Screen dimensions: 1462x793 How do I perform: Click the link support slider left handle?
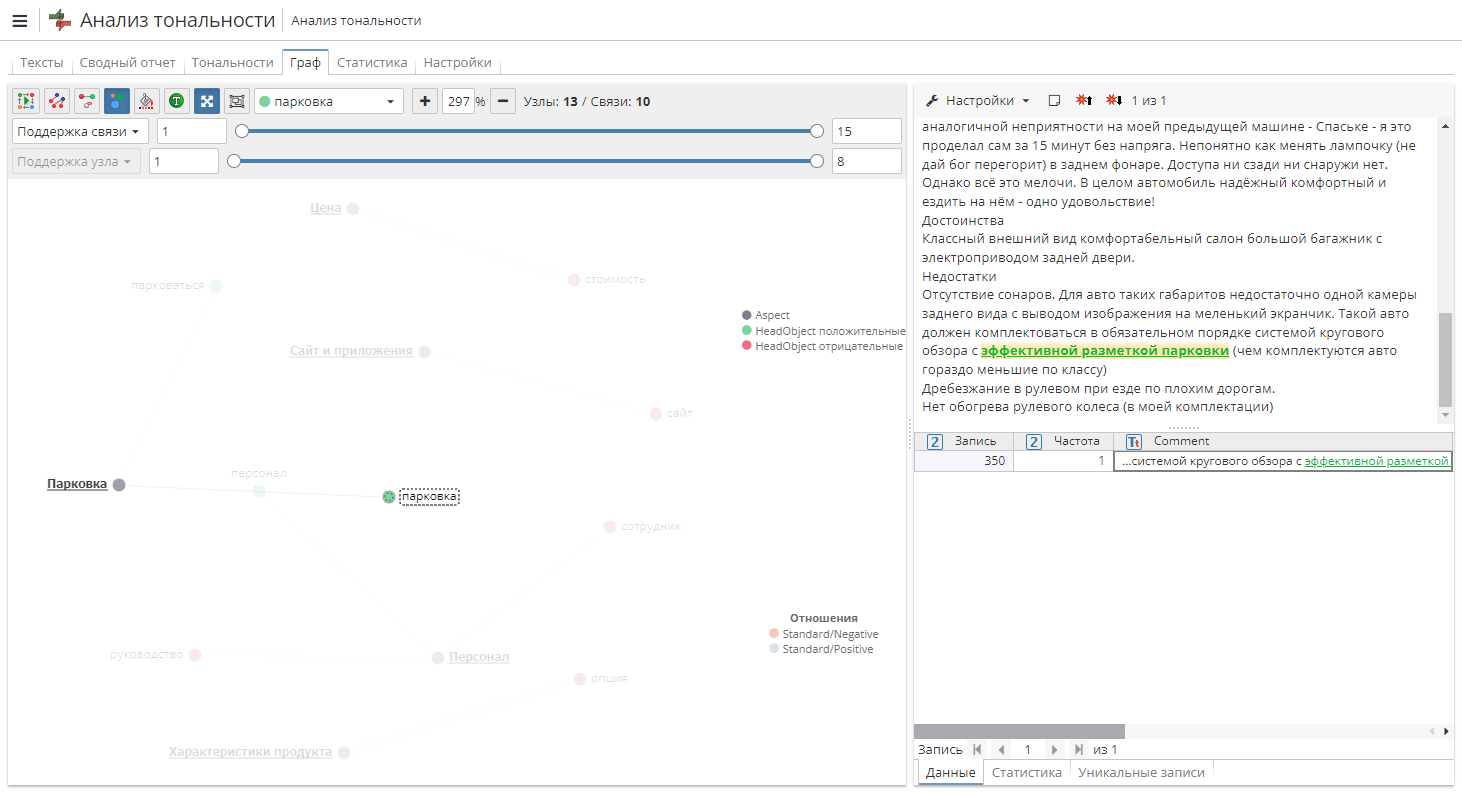(x=242, y=131)
